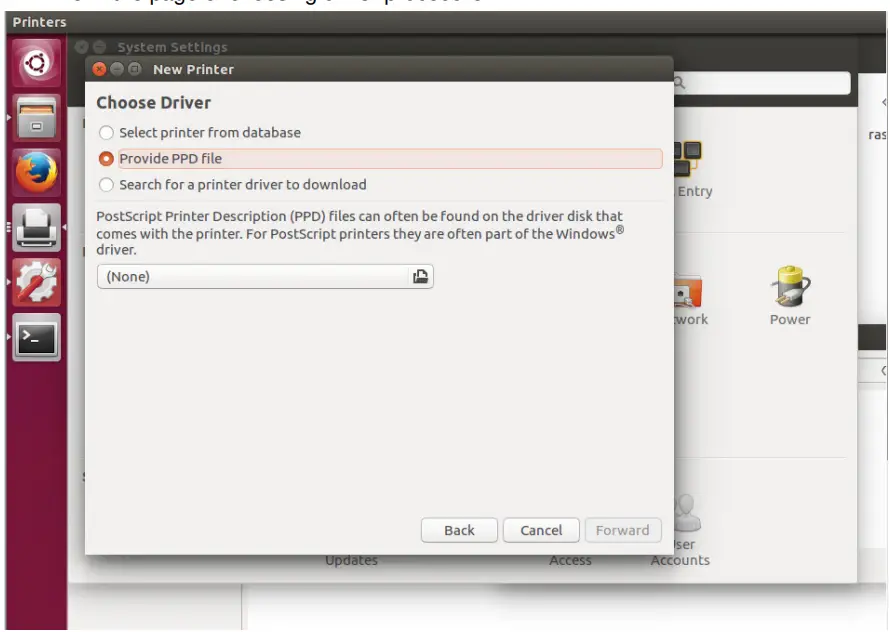Viewport: 890px width, 632px height.
Task: Close the New Printer dialog
Action: (x=99, y=69)
